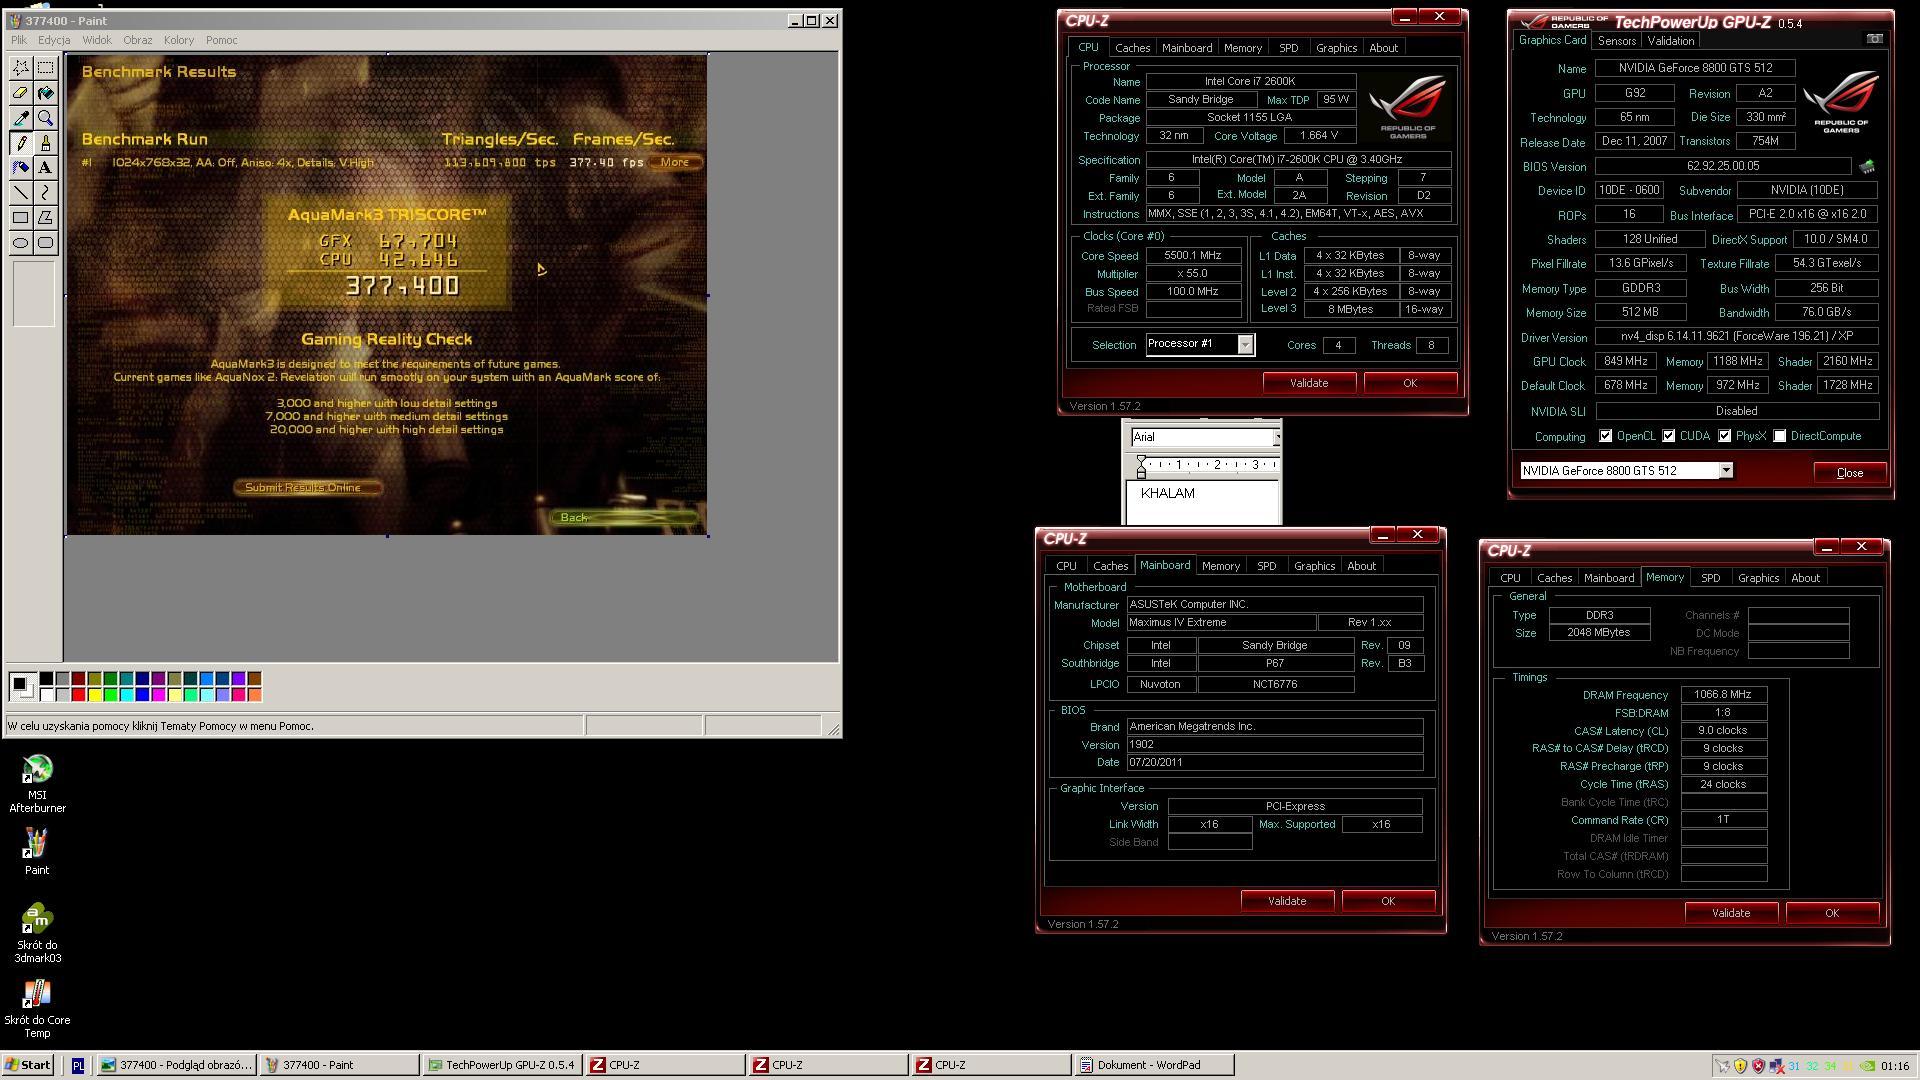Open Caches tab in the Mainboard CPU-Z window
Viewport: 1920px width, 1080px height.
1110,566
